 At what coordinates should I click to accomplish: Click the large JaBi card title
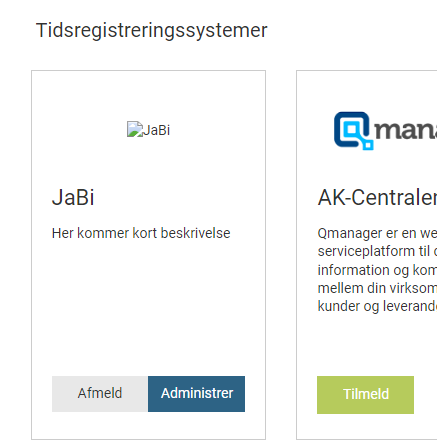tap(73, 197)
